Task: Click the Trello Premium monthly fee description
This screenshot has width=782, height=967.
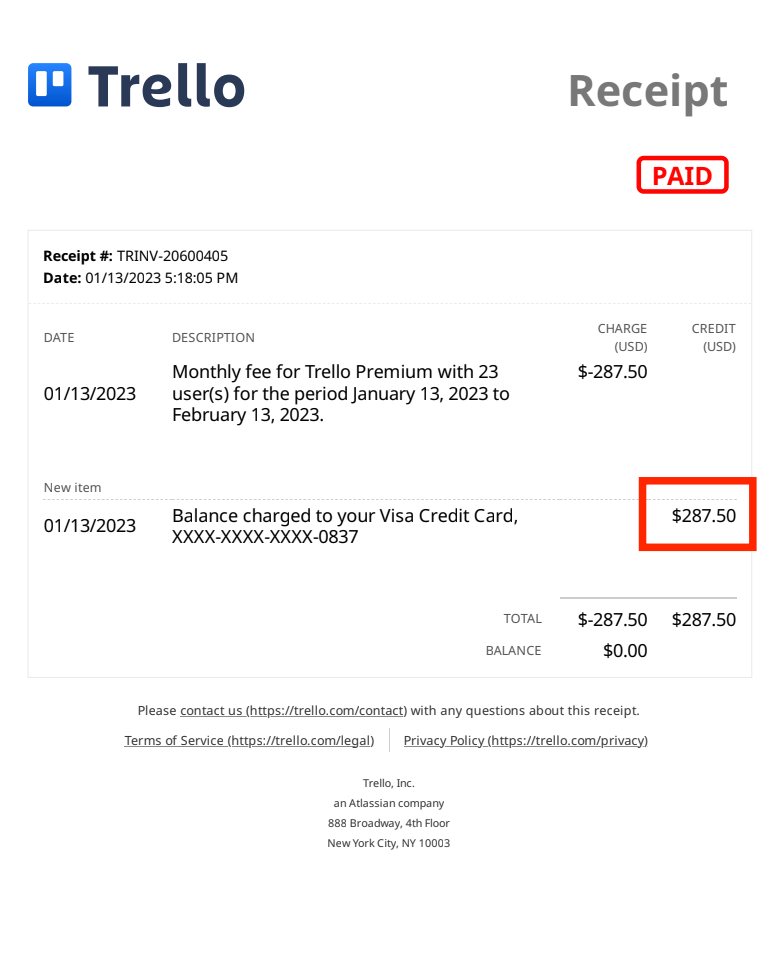Action: 341,393
